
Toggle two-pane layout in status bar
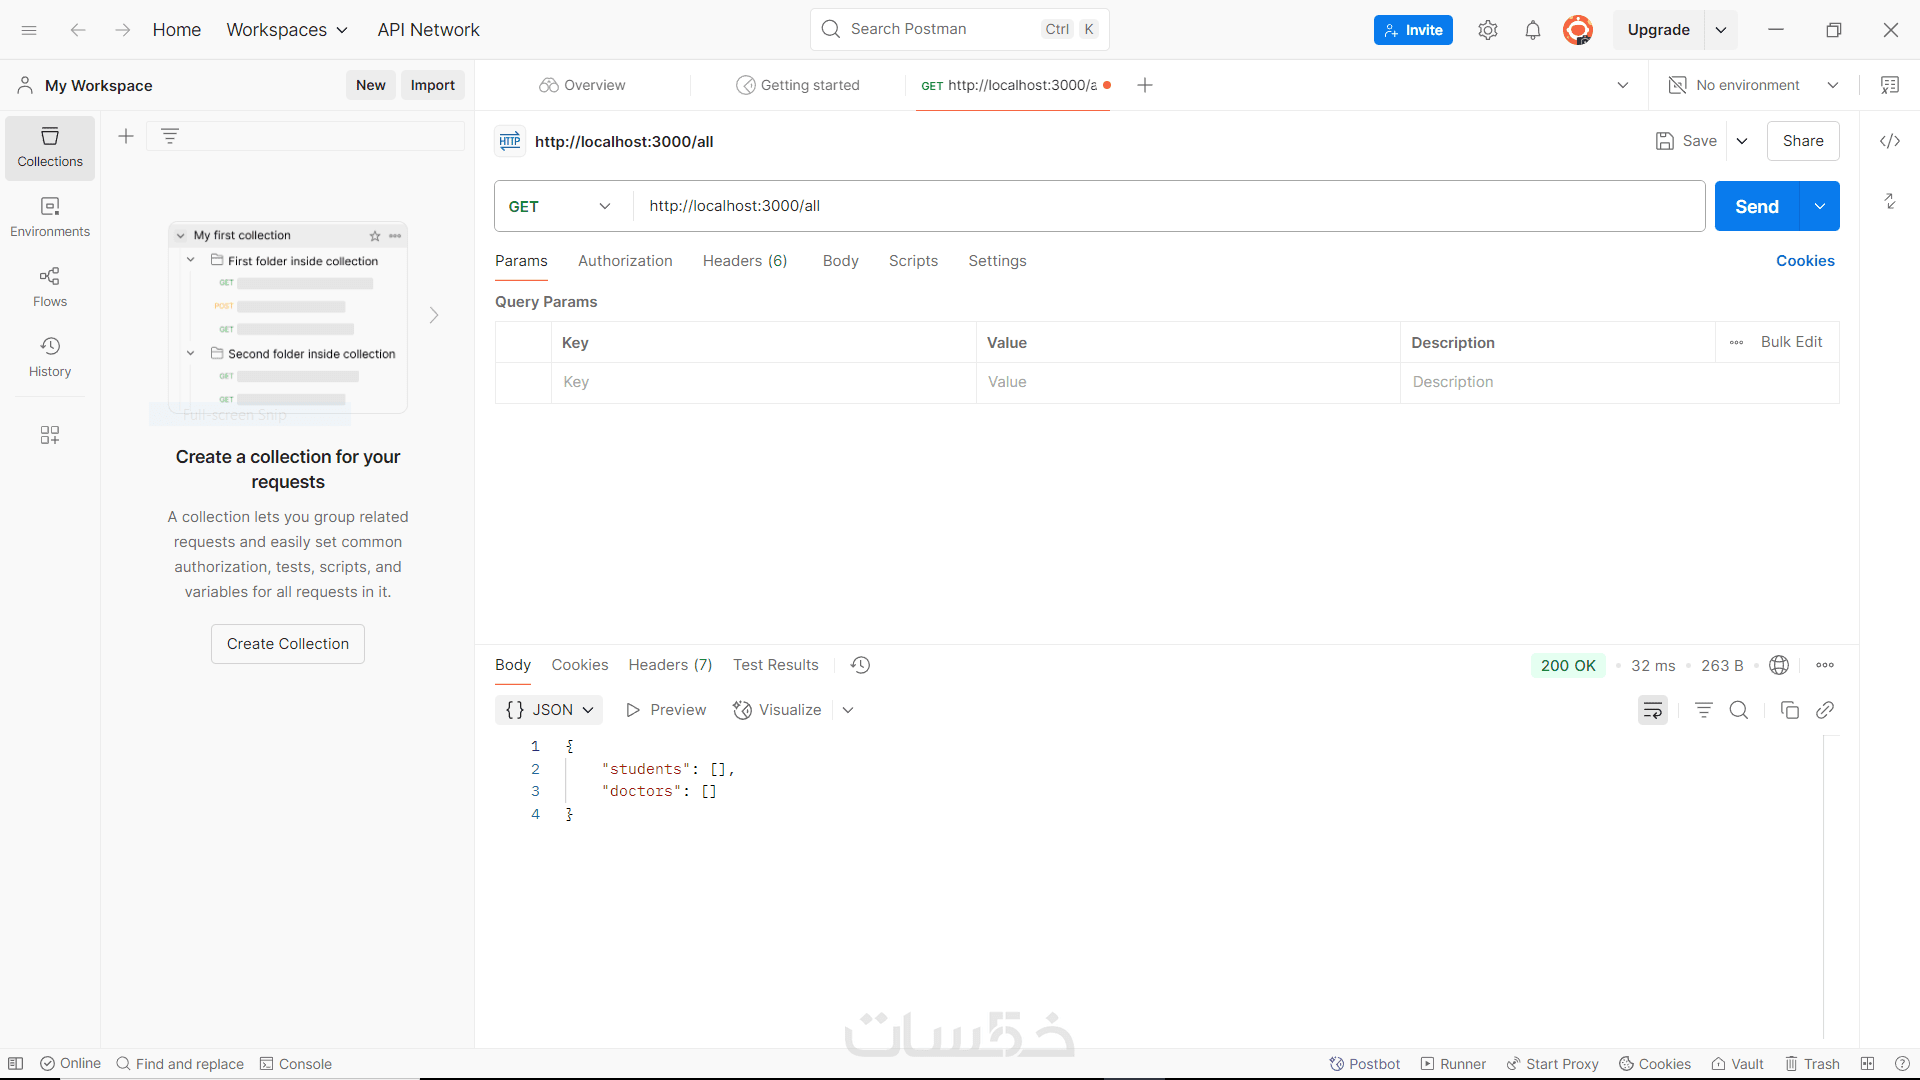click(x=1867, y=1064)
